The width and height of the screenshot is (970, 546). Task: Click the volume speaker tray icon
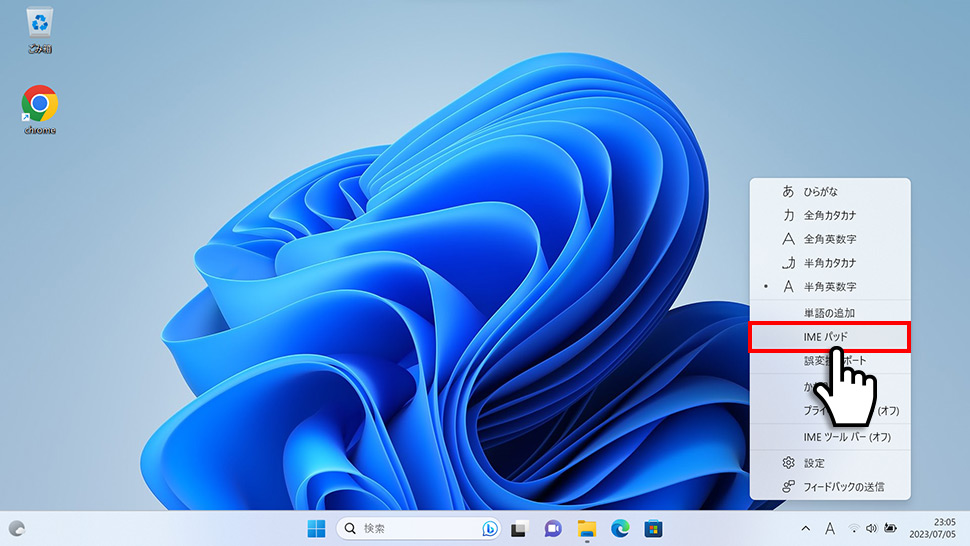(872, 529)
